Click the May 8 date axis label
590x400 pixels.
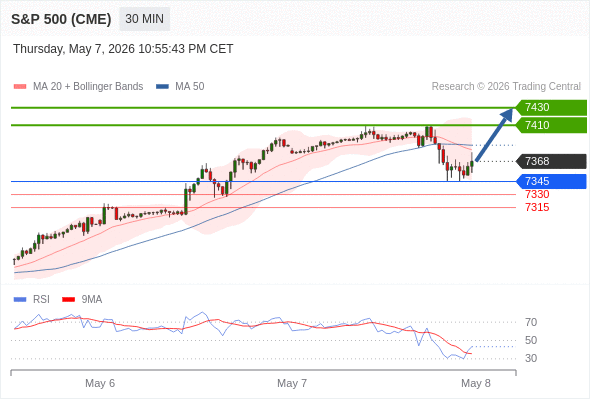[476, 383]
